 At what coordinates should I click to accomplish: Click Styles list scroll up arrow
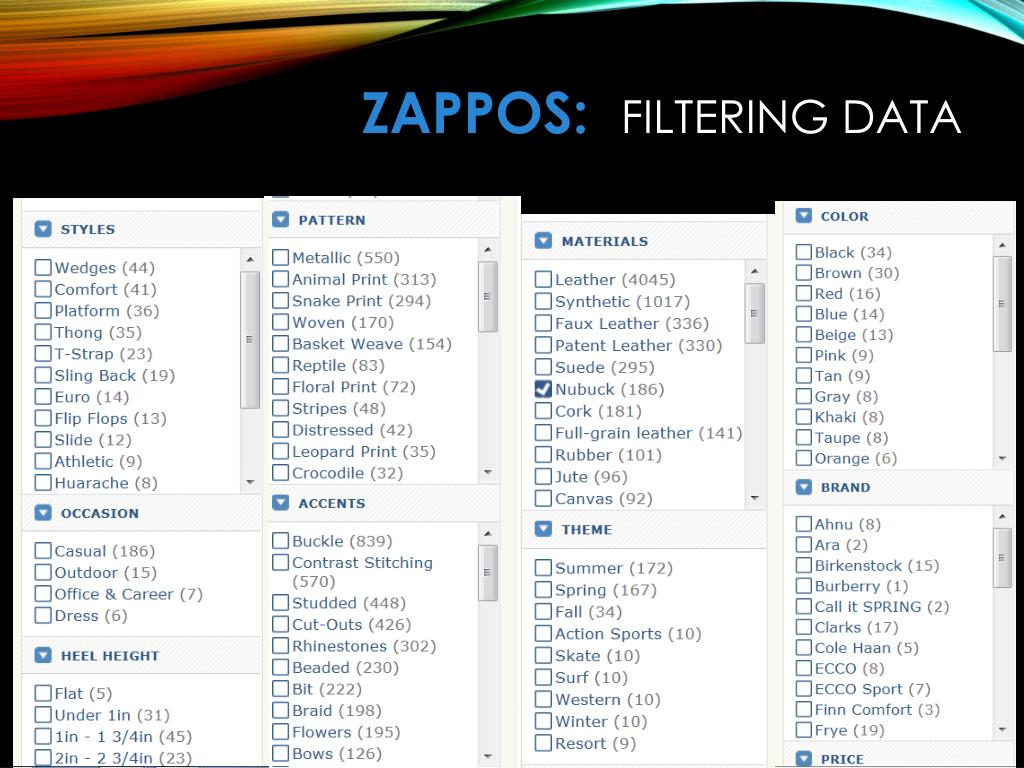tap(250, 260)
